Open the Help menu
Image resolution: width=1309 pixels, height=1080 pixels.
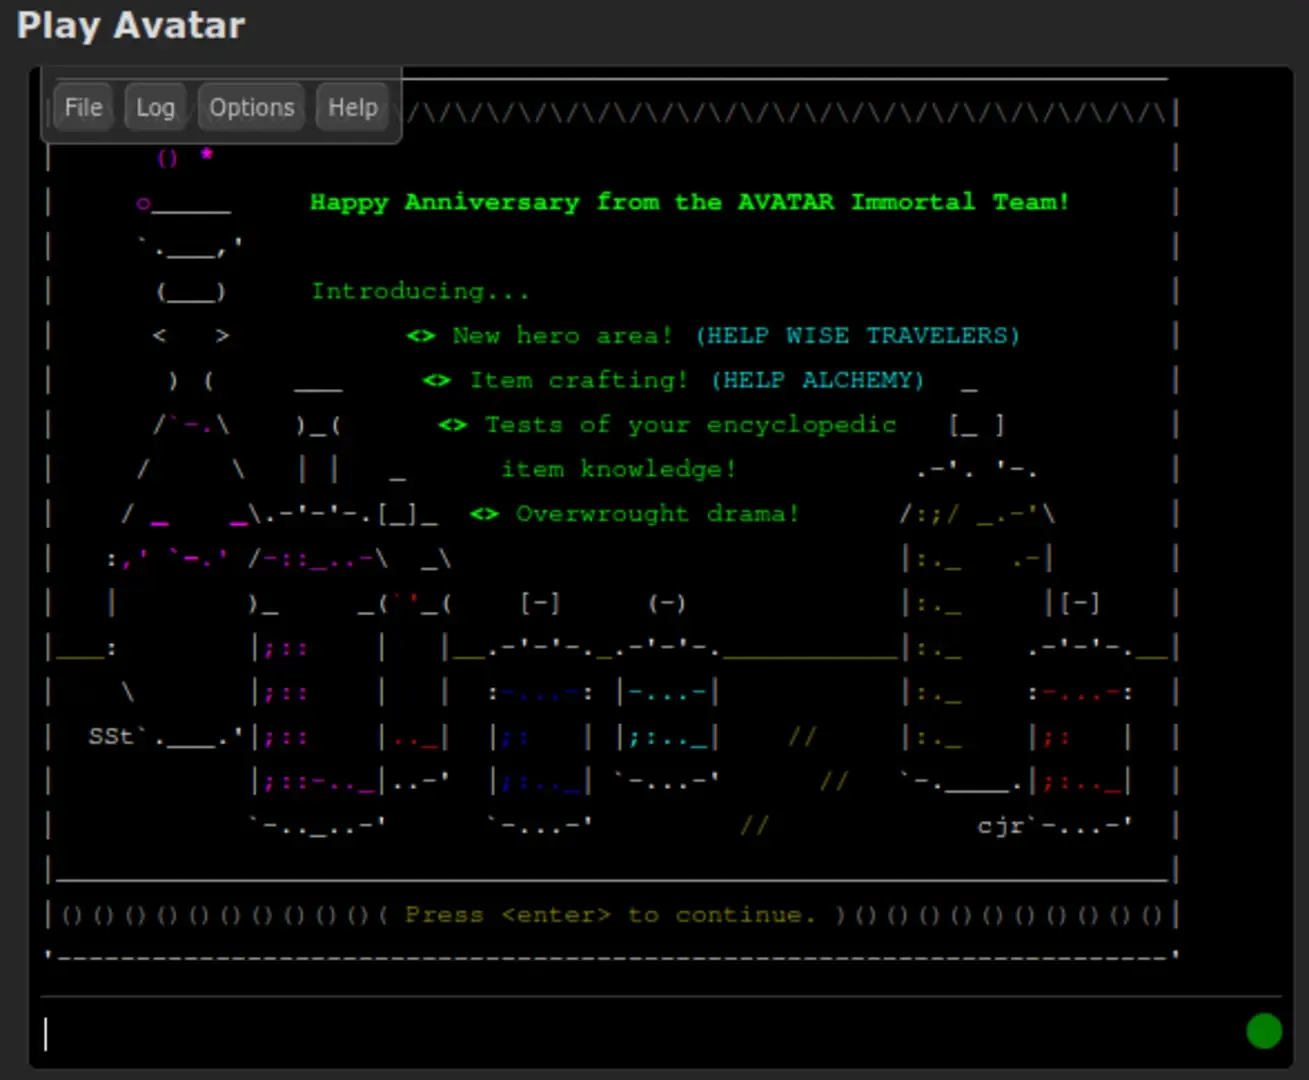353,107
